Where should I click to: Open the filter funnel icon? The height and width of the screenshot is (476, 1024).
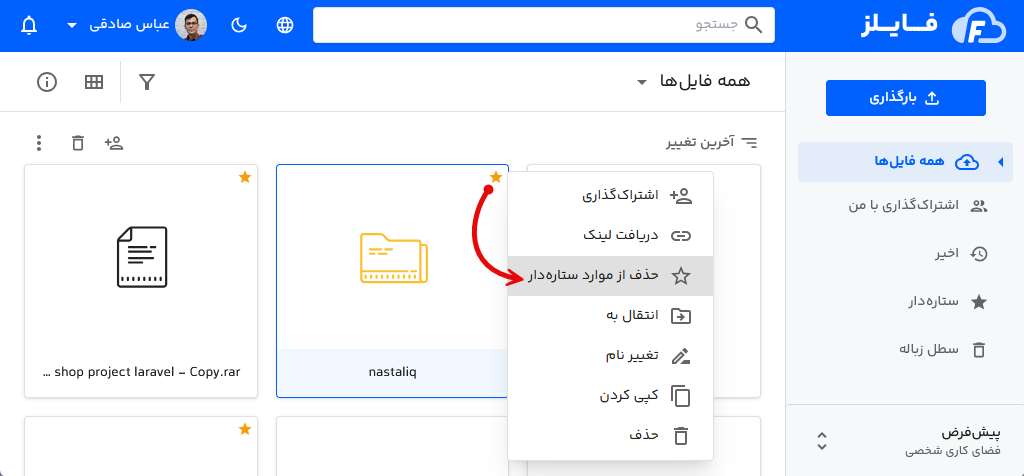point(147,82)
